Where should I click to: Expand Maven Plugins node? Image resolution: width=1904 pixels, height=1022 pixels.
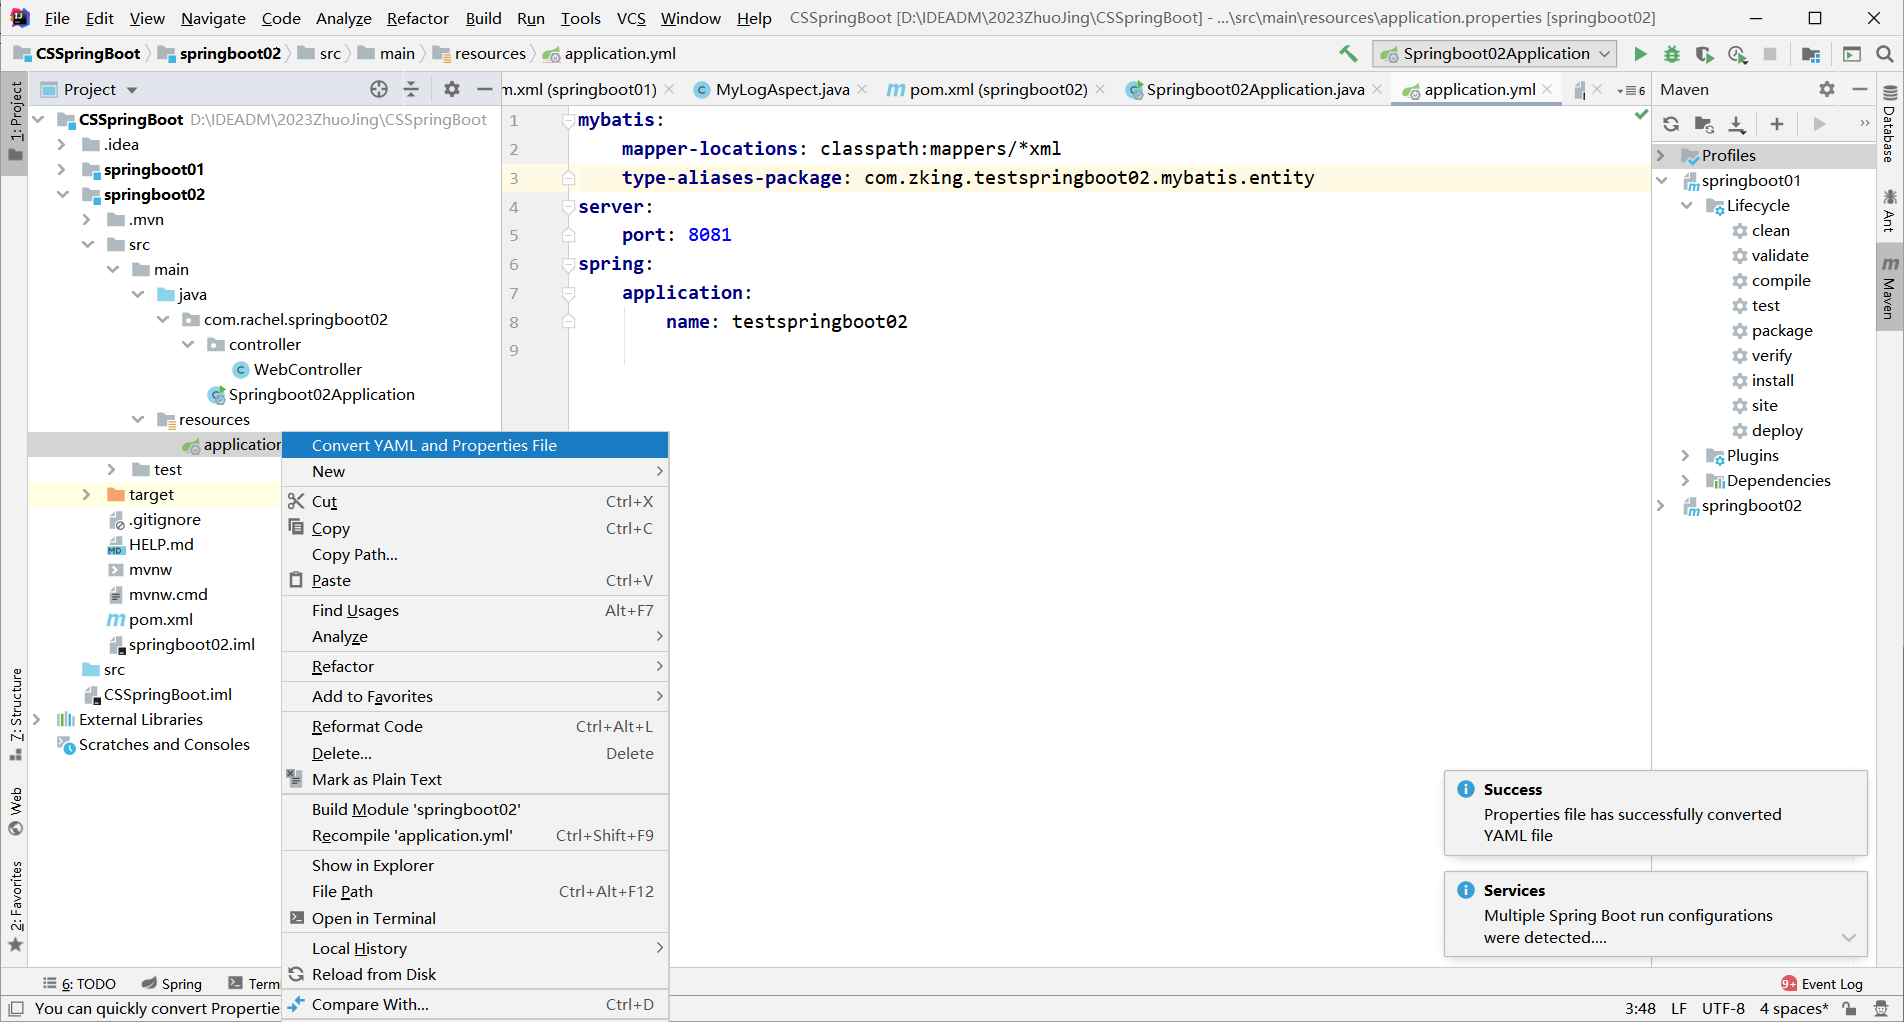tap(1687, 455)
